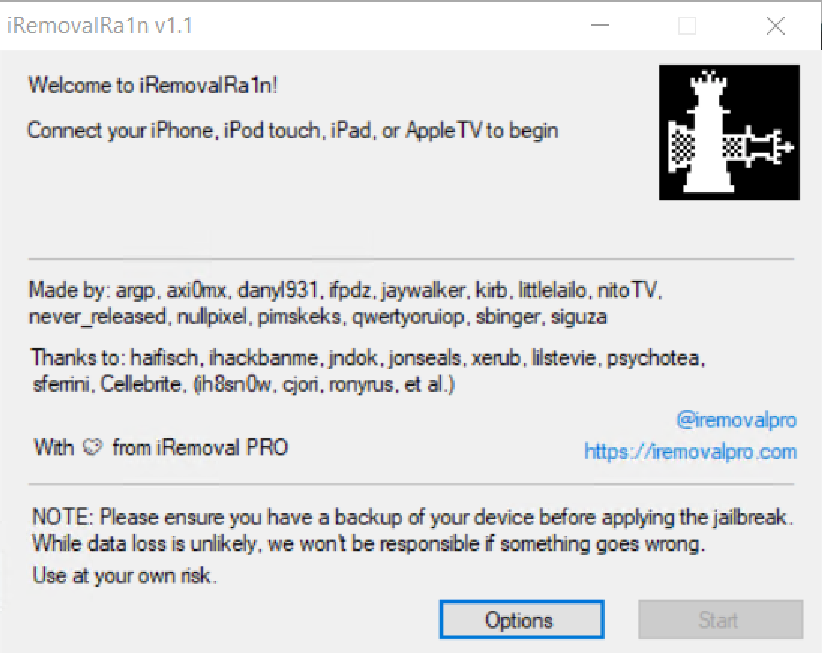Close the iRemovalRa1n v1.1 window

[775, 25]
